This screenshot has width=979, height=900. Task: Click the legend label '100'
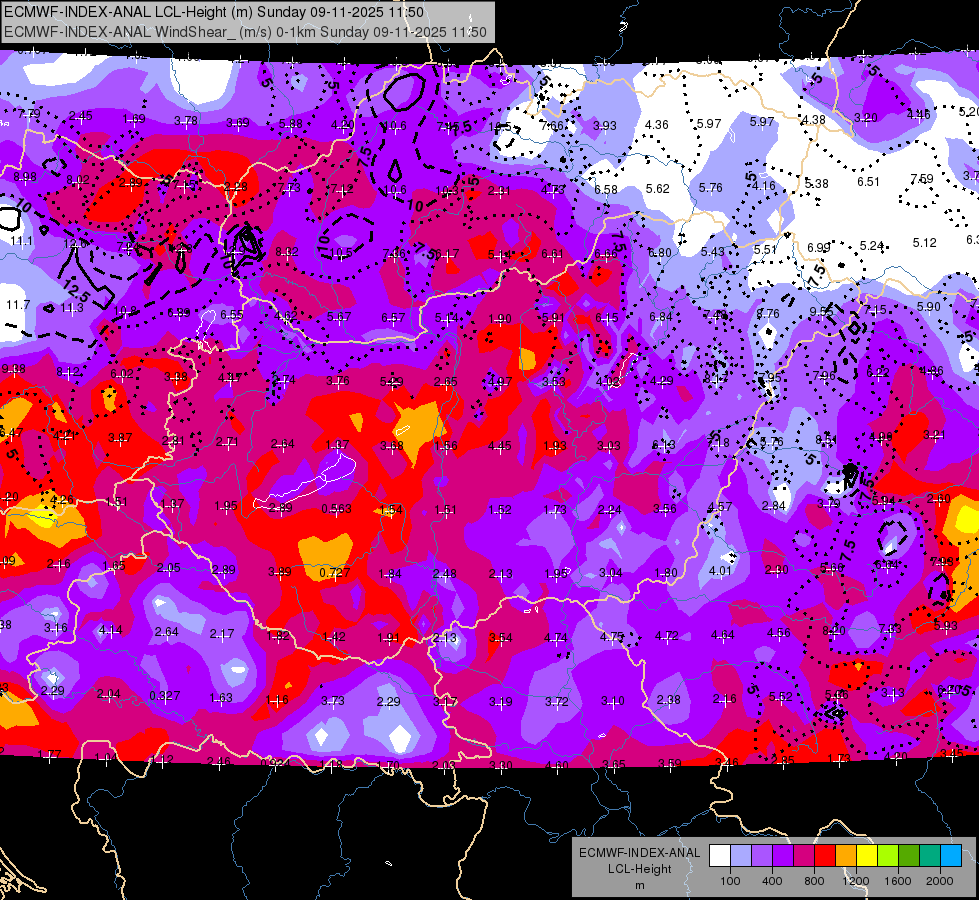pos(730,881)
